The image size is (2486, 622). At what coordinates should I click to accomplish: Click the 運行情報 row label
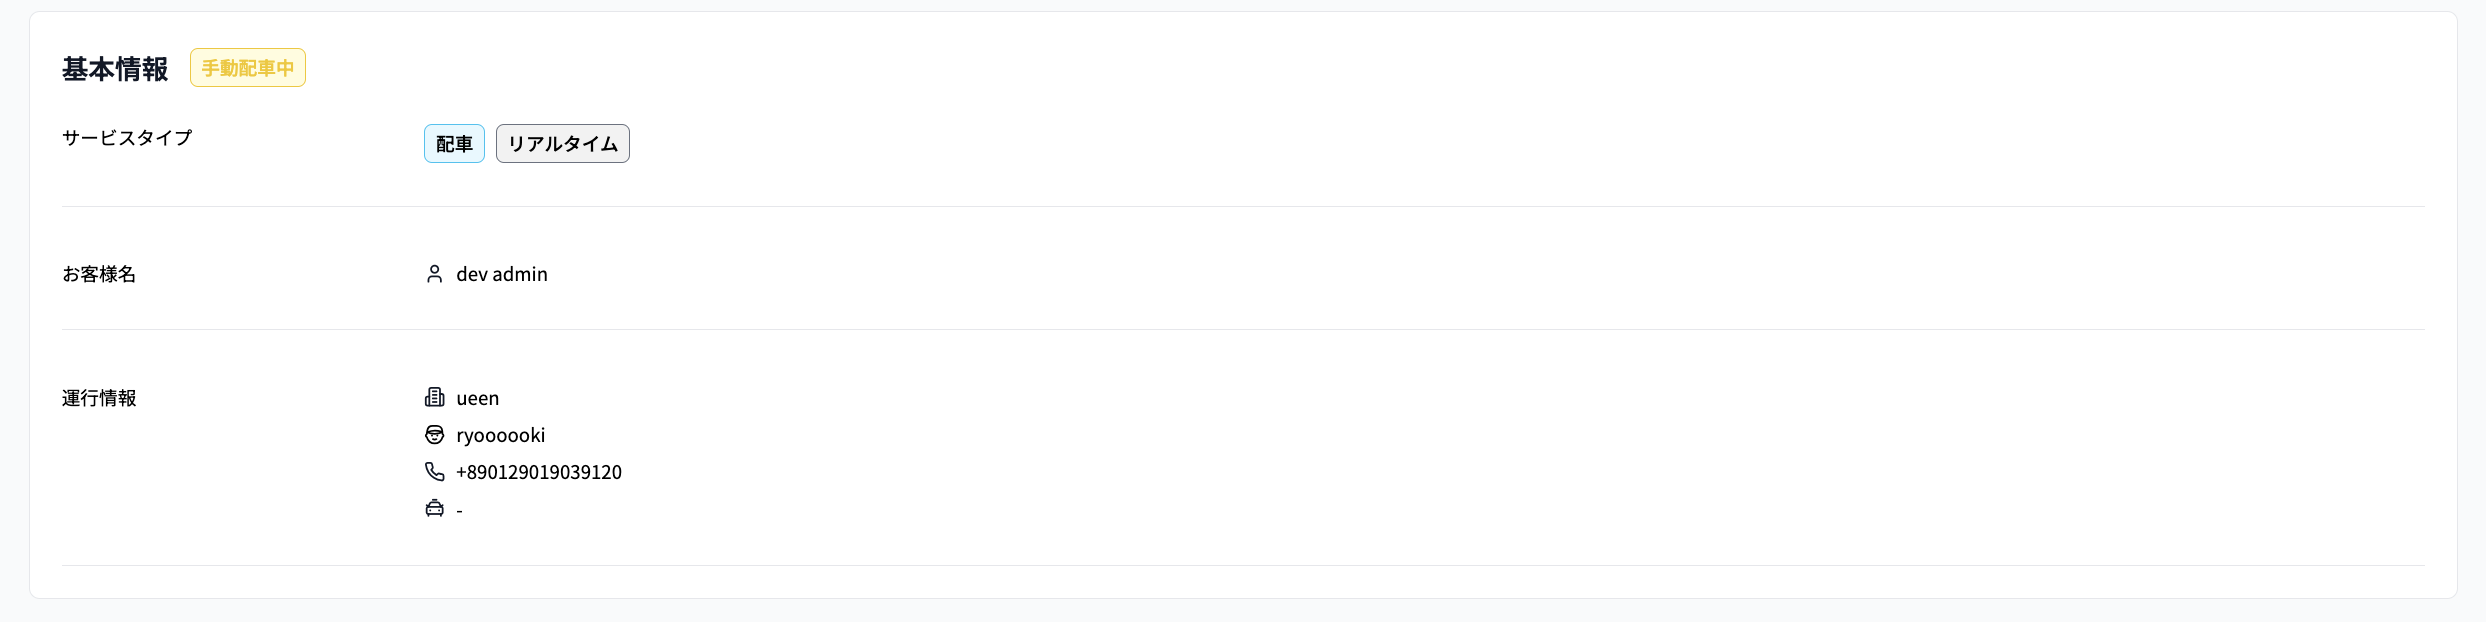[99, 398]
